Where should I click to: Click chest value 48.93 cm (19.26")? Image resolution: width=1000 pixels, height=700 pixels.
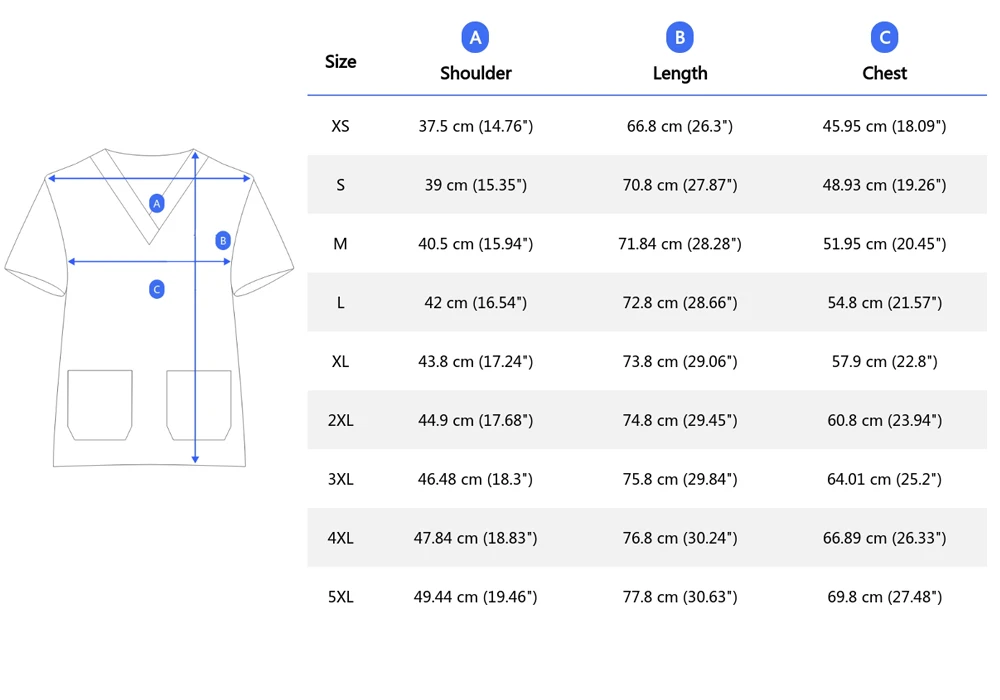pyautogui.click(x=884, y=185)
